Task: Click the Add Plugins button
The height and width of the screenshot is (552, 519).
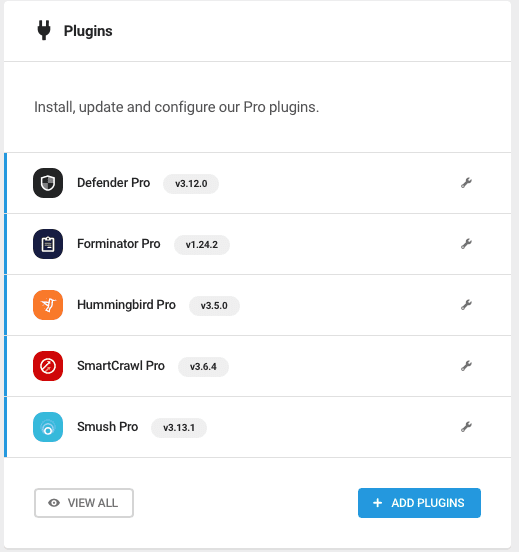Action: [x=419, y=503]
